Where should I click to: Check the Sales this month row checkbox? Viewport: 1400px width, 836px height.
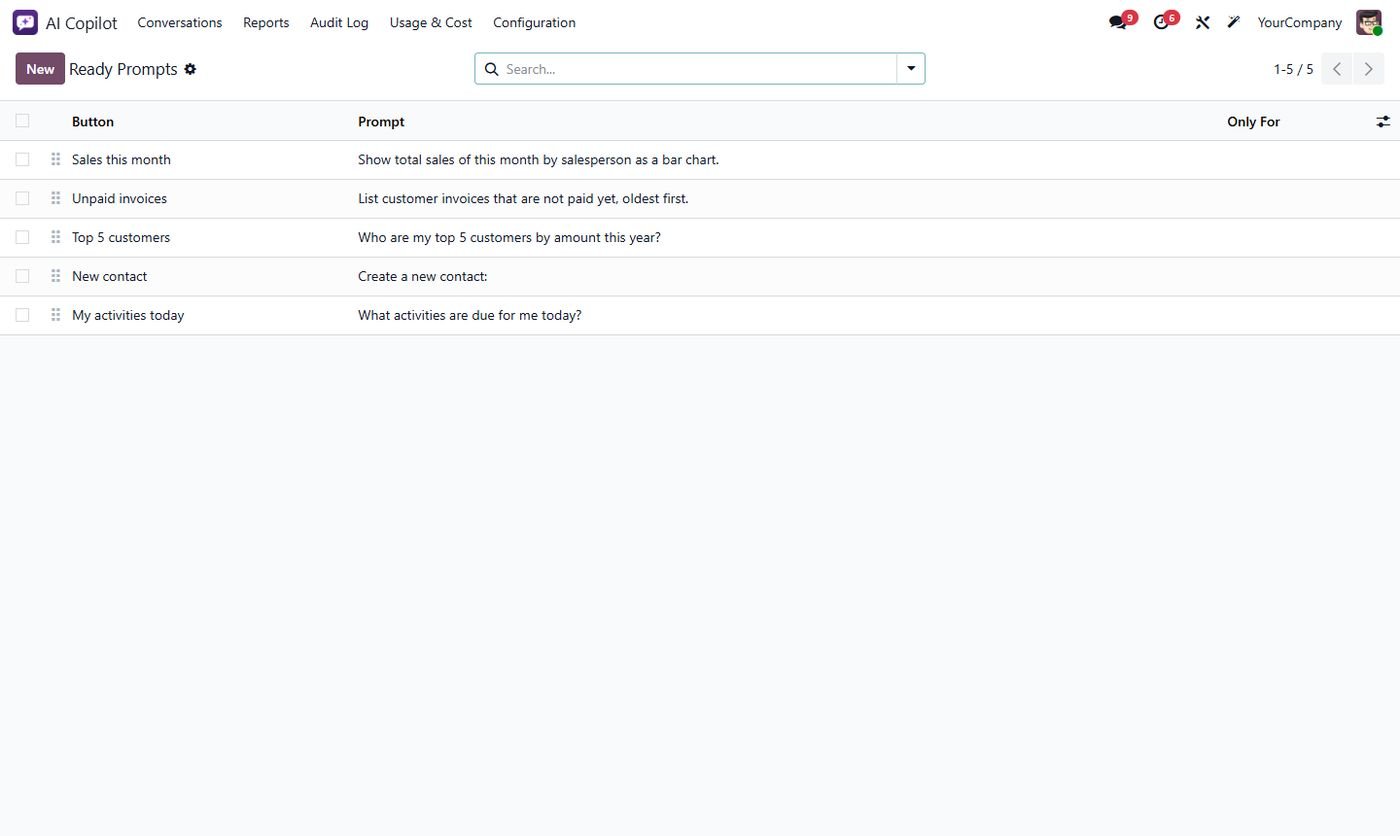(22, 159)
